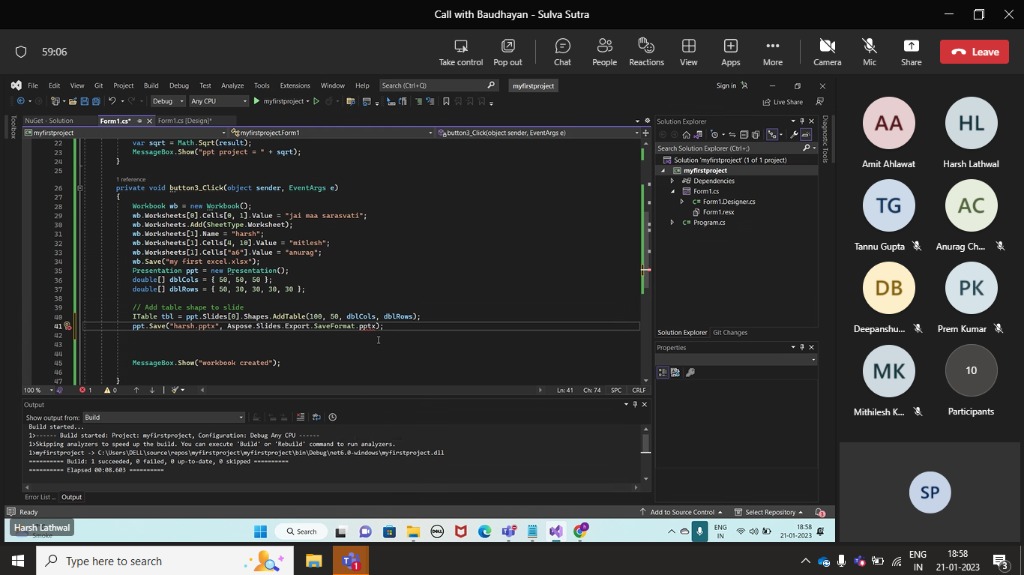Open More options in call toolbar
Viewport: 1024px width, 575px height.
[772, 47]
